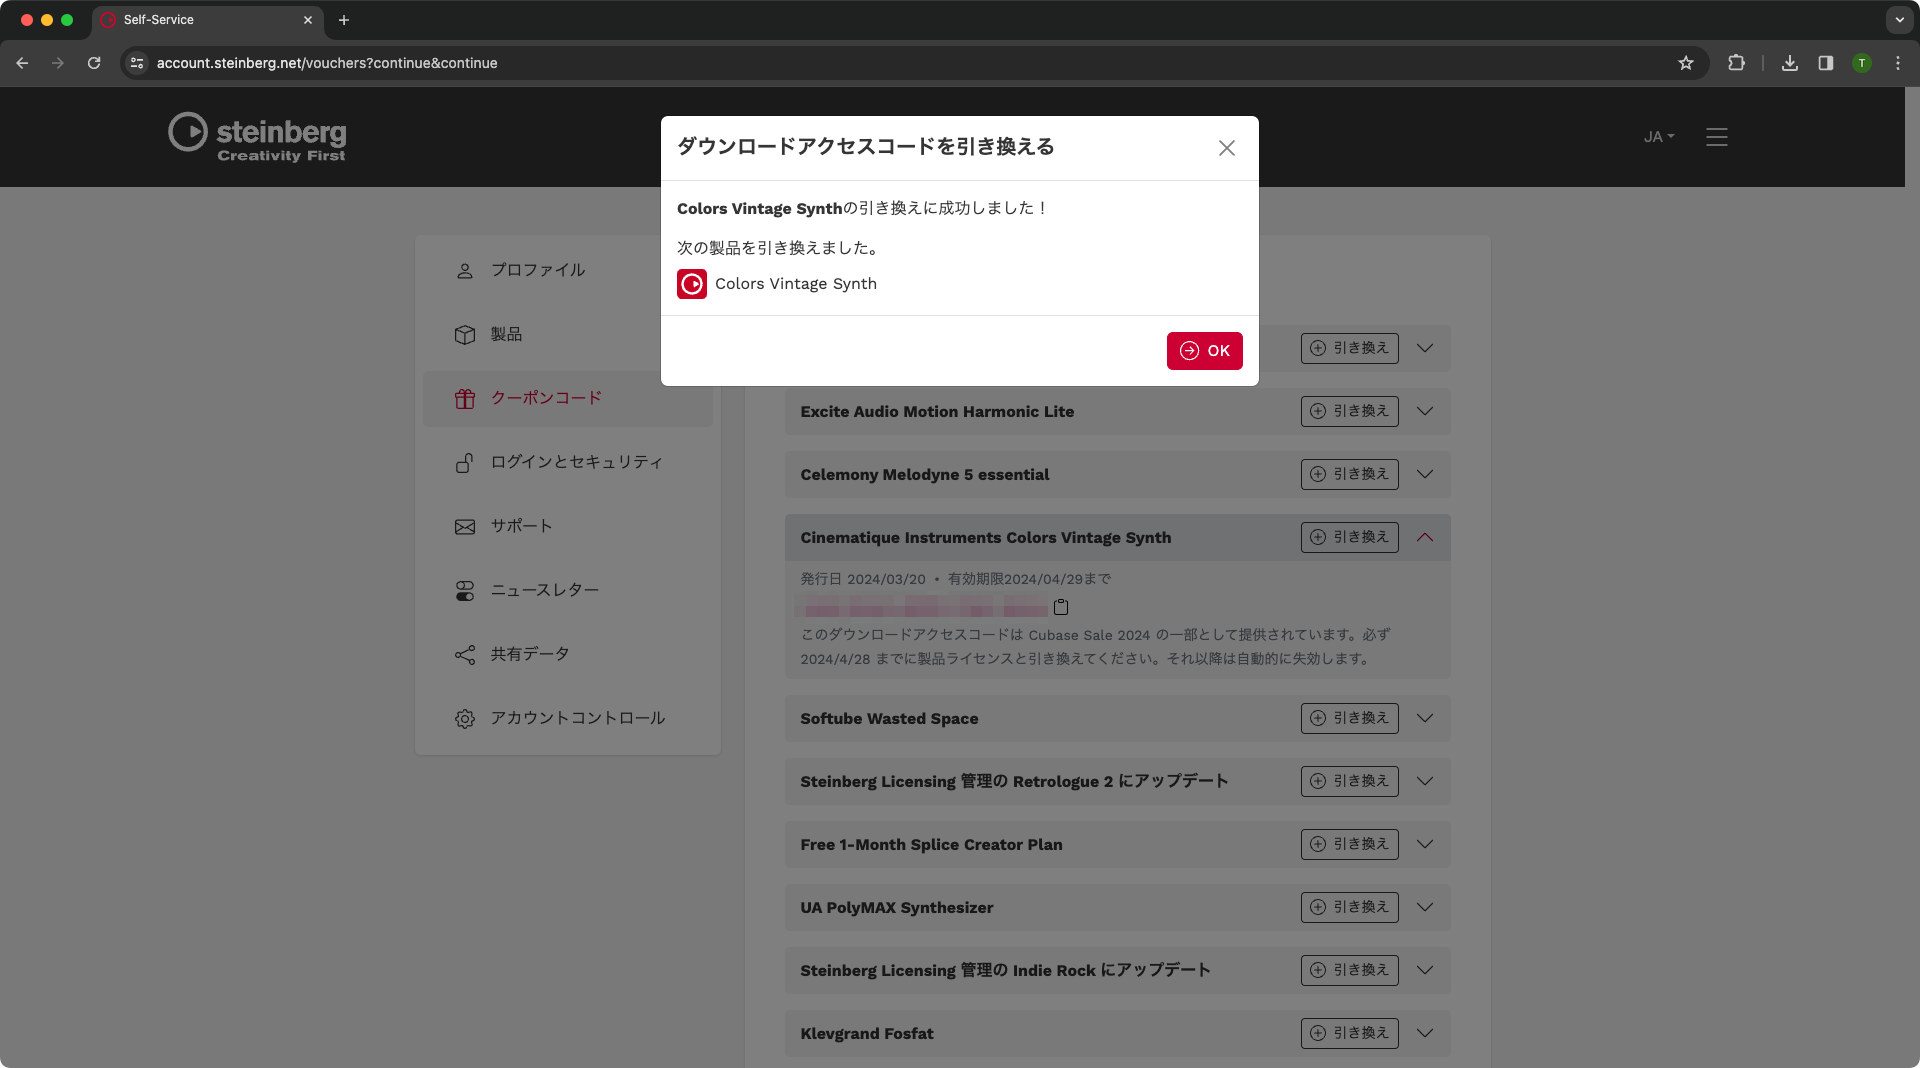This screenshot has width=1920, height=1068.
Task: Expand the UA PolyMAX Synthesizer row
Action: (1425, 907)
